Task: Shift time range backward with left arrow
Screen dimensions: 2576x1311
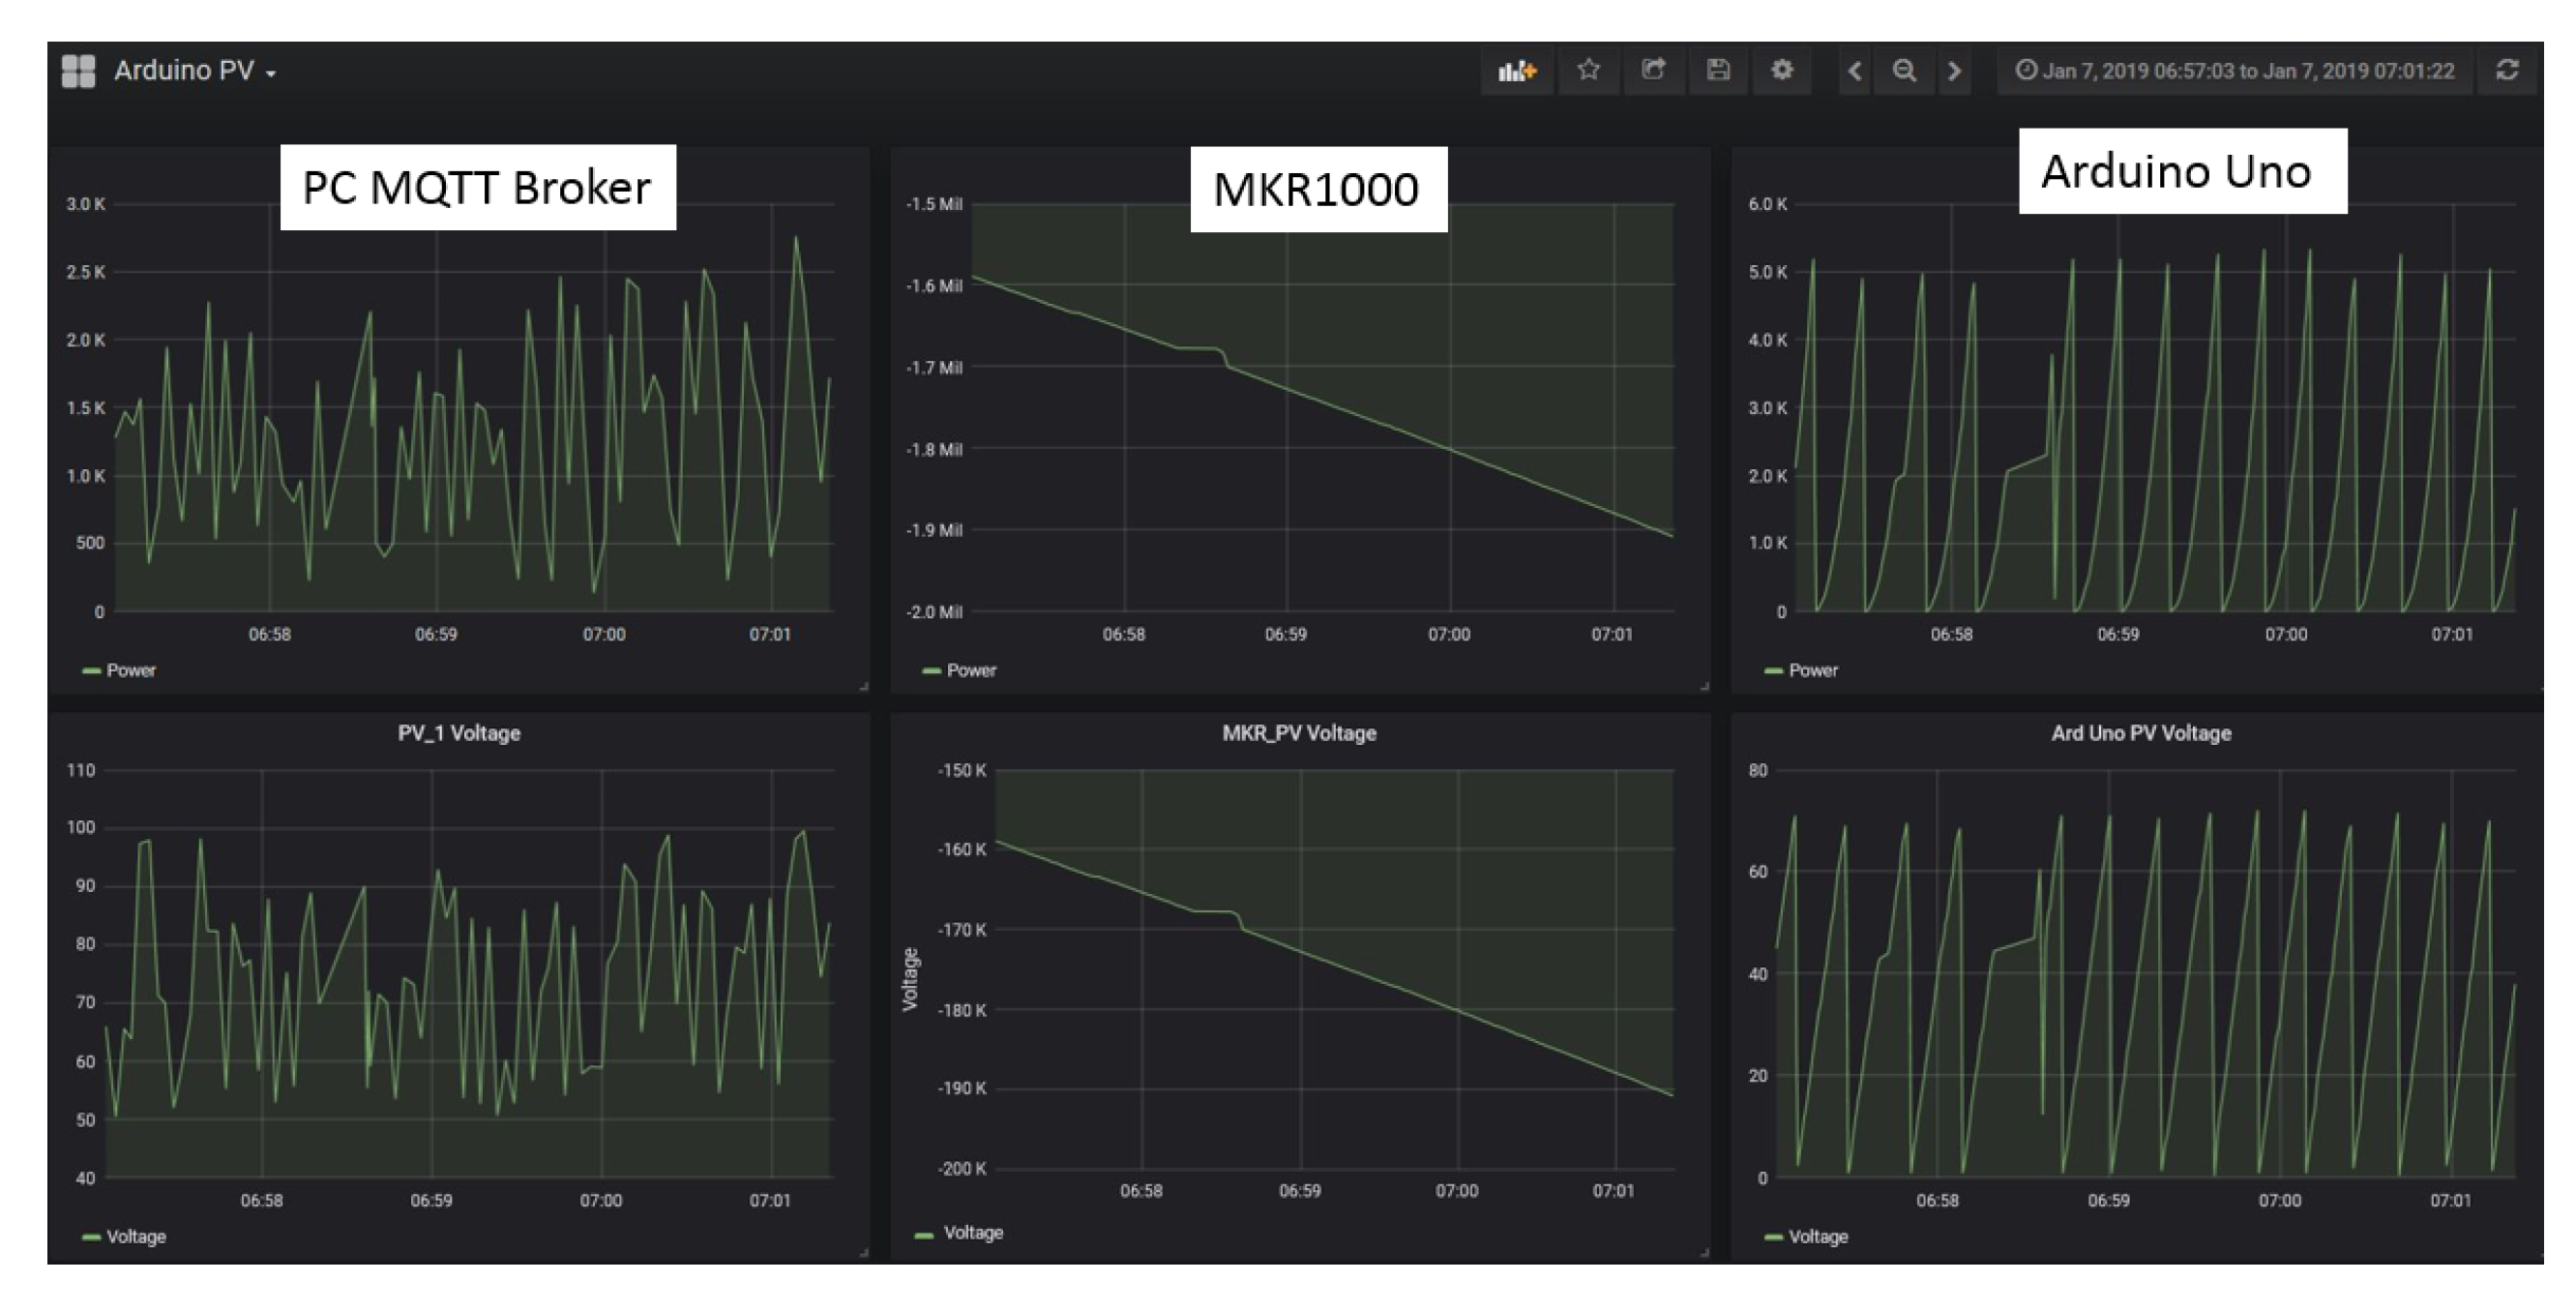Action: pos(1855,71)
